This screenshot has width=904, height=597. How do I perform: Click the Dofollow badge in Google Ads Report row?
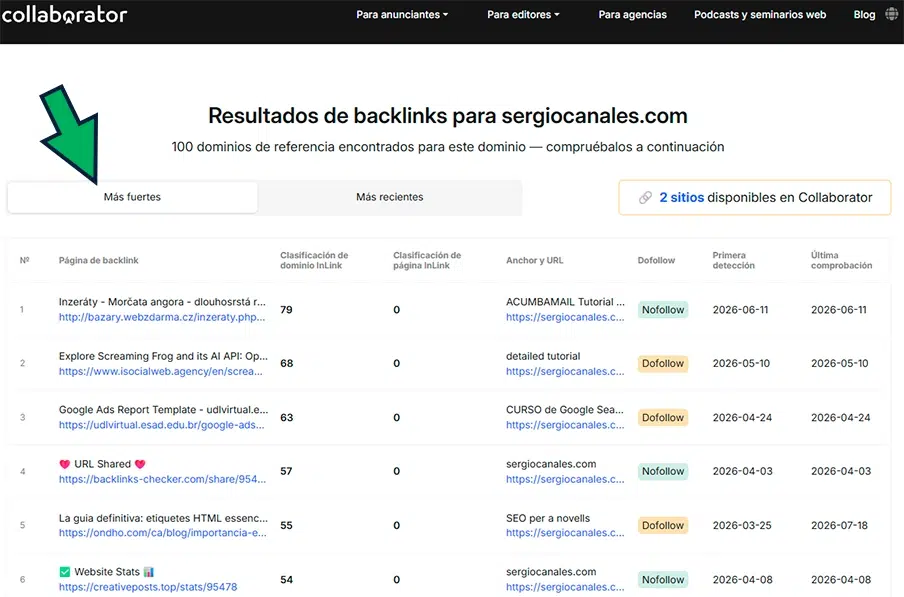point(663,417)
